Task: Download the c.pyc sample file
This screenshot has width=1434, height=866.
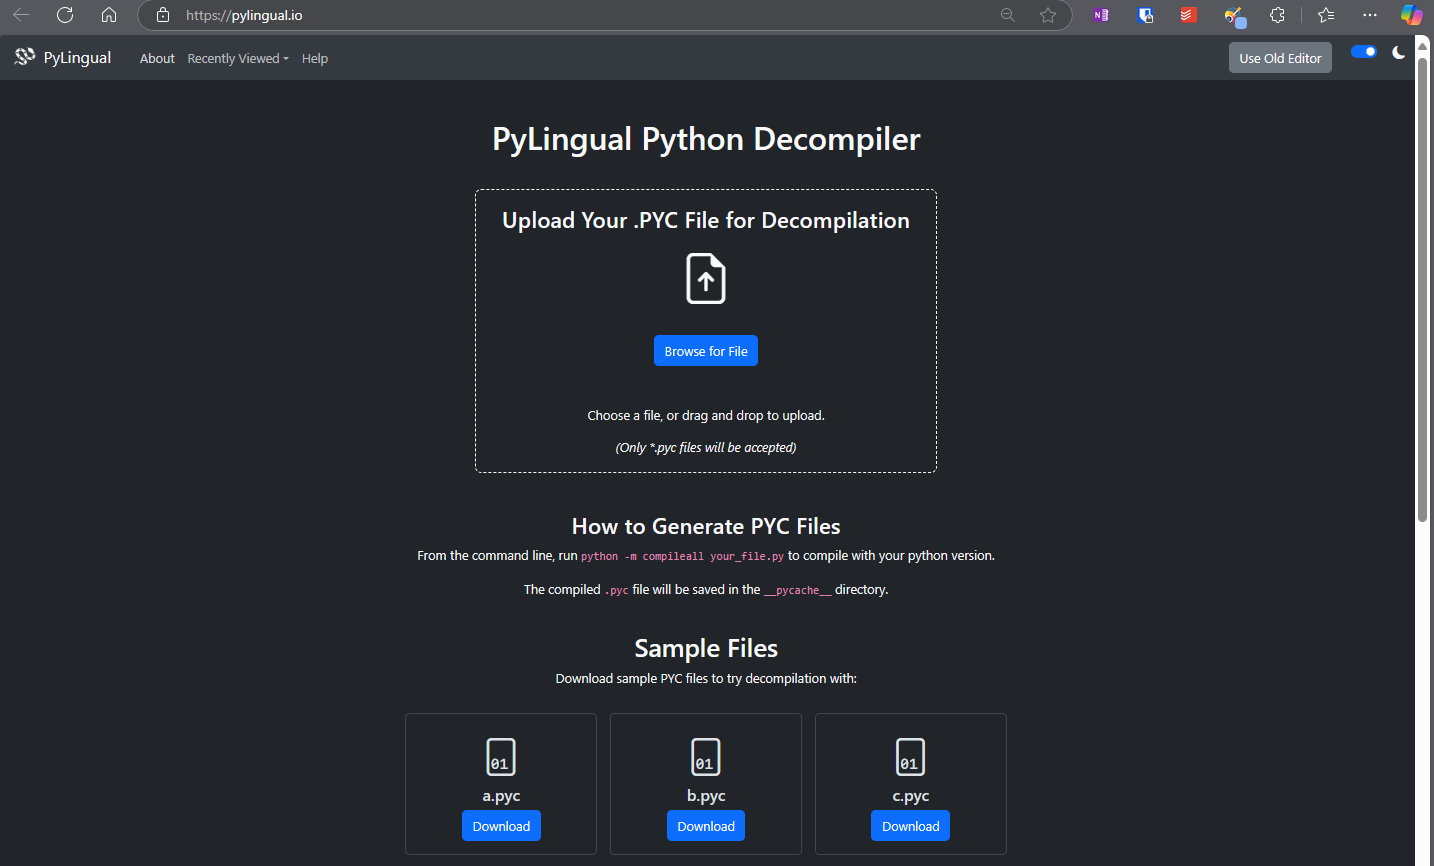Action: pyautogui.click(x=911, y=826)
